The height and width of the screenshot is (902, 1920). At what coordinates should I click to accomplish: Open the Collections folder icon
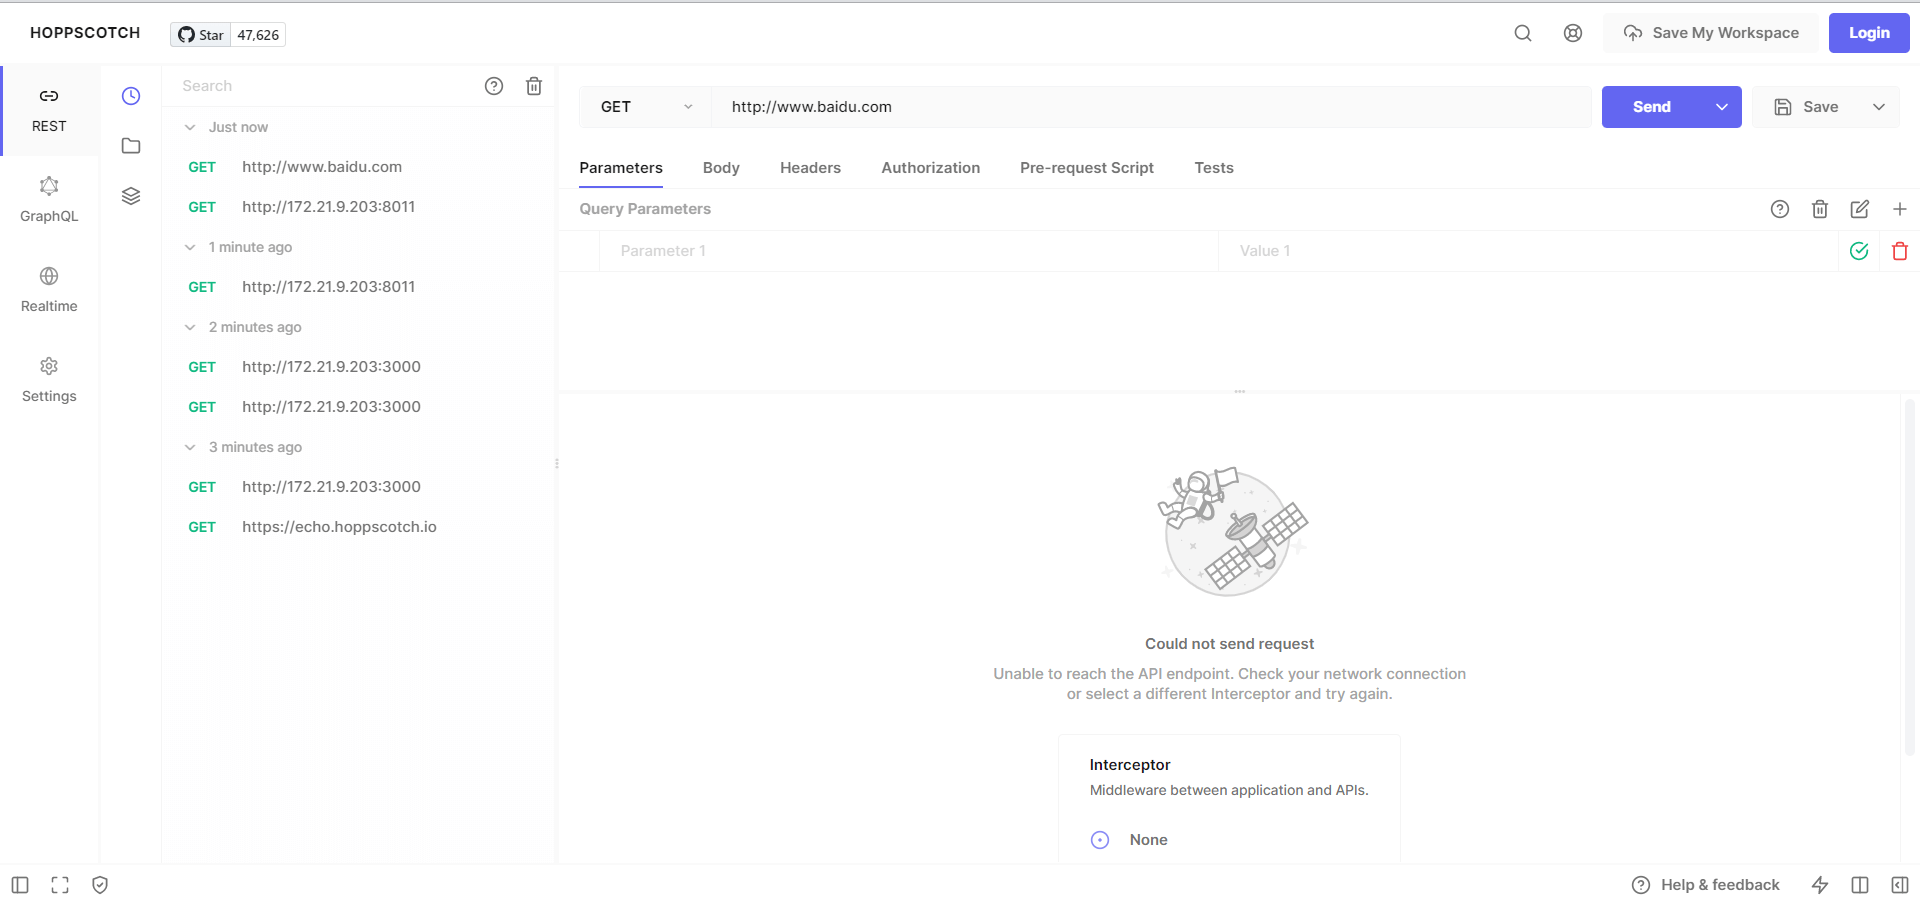[x=130, y=146]
